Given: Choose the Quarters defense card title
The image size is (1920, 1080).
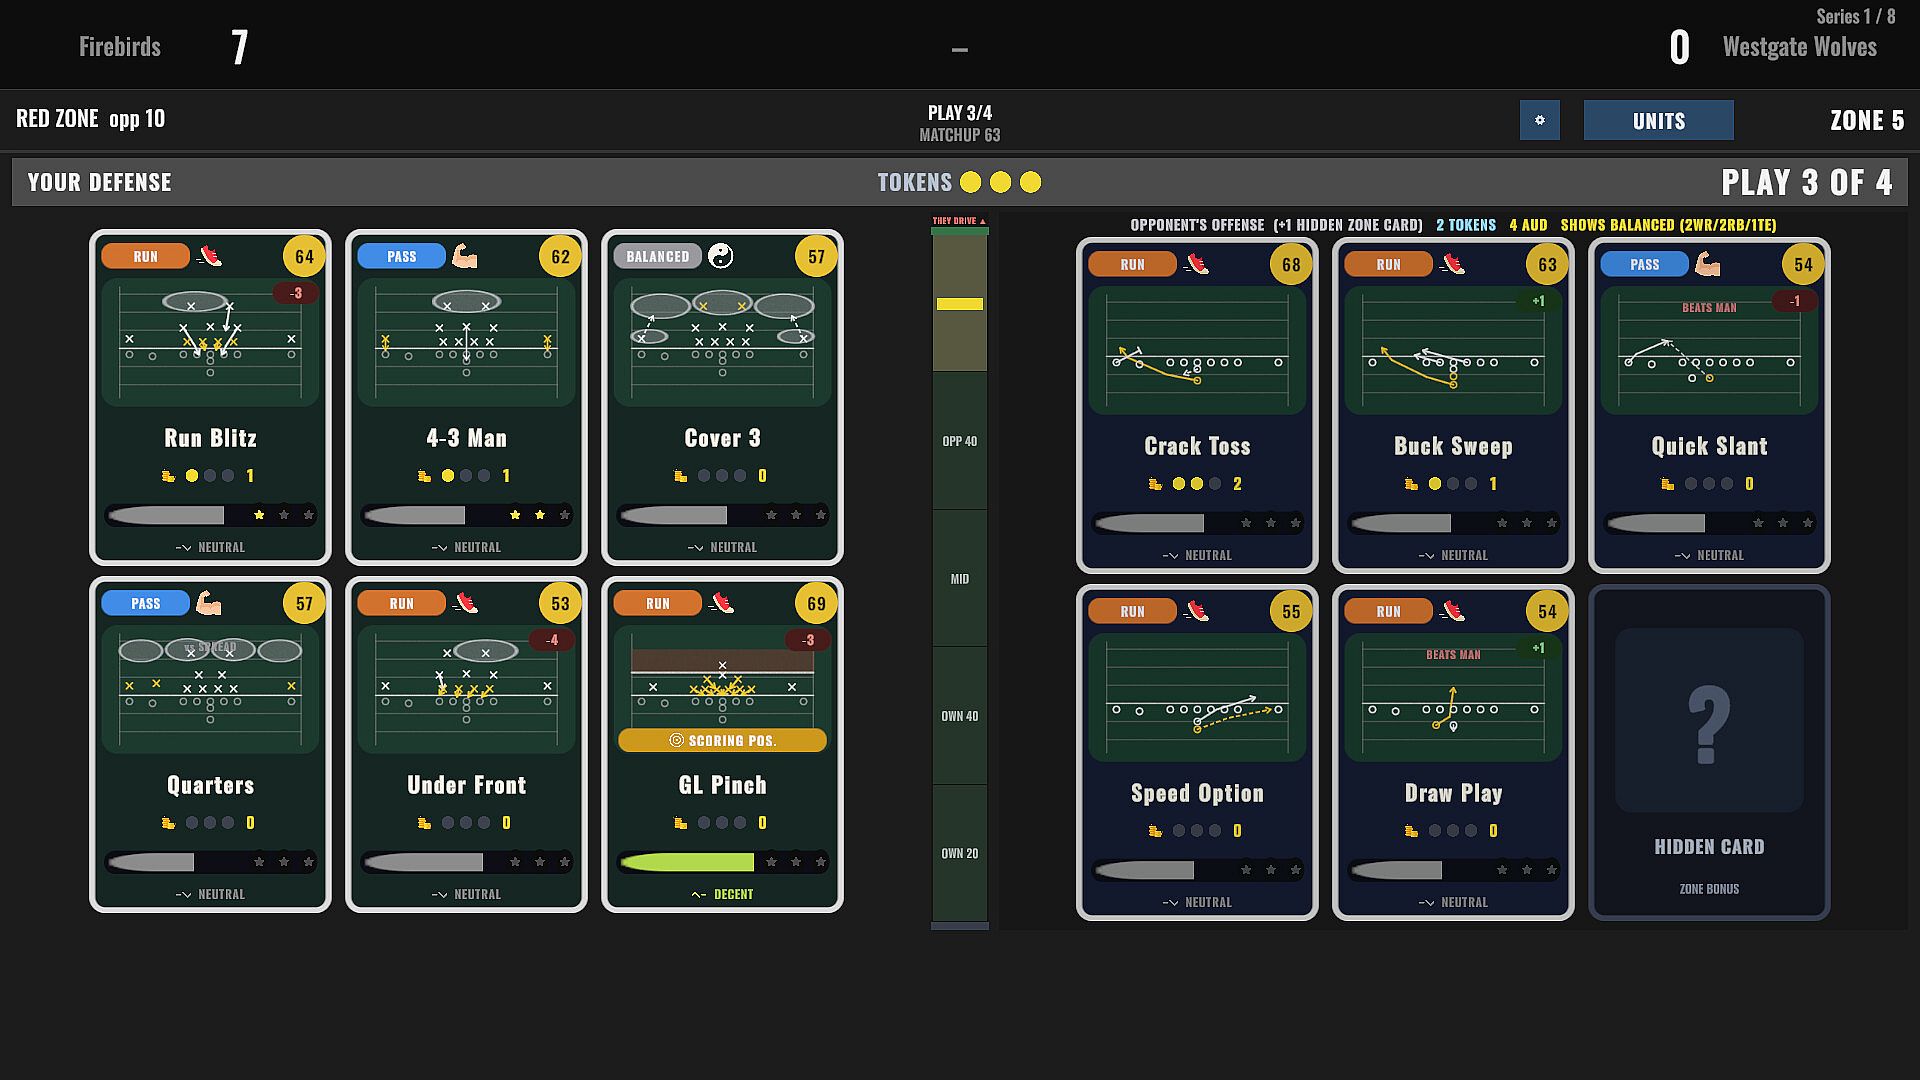Looking at the screenshot, I should 210,785.
